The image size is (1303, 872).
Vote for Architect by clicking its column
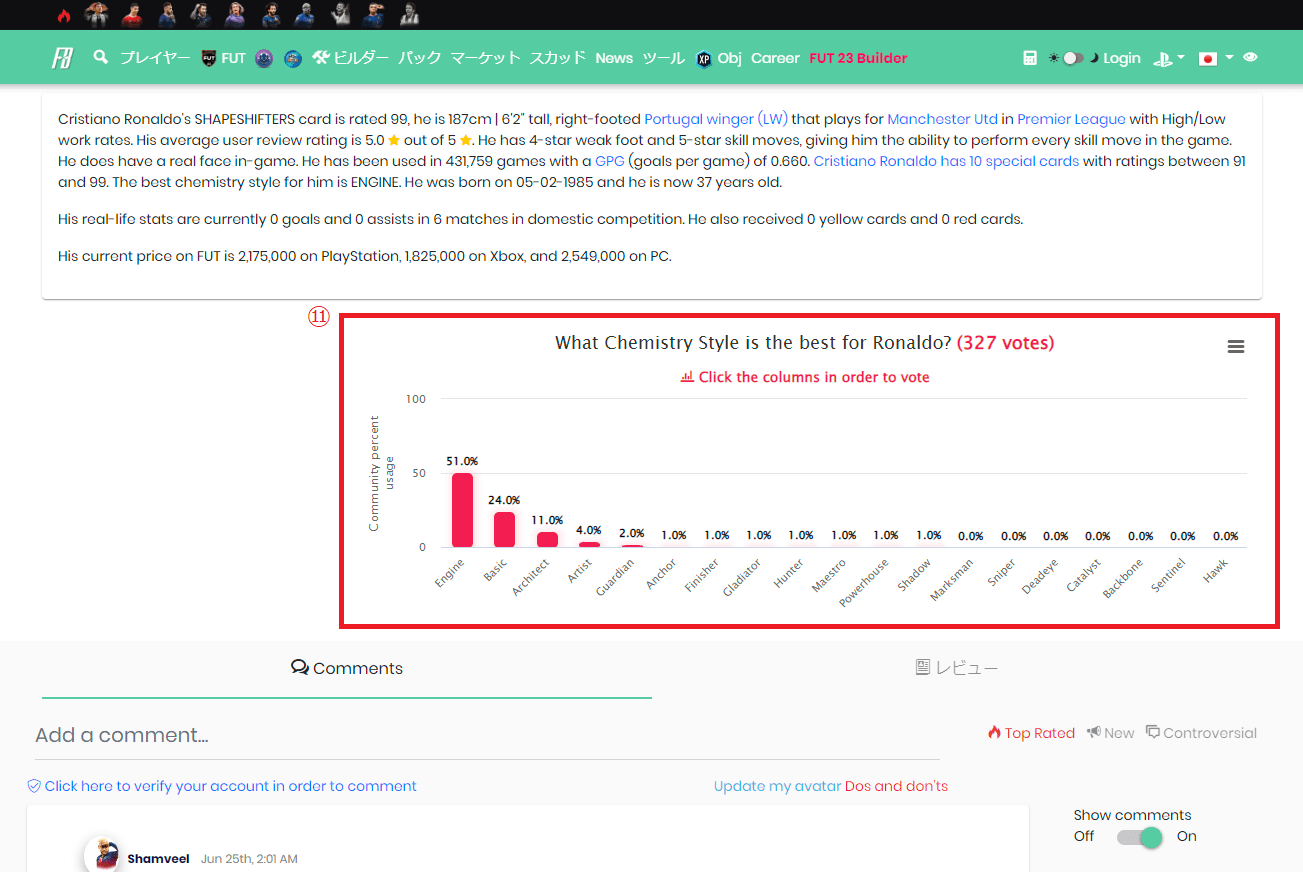[547, 539]
